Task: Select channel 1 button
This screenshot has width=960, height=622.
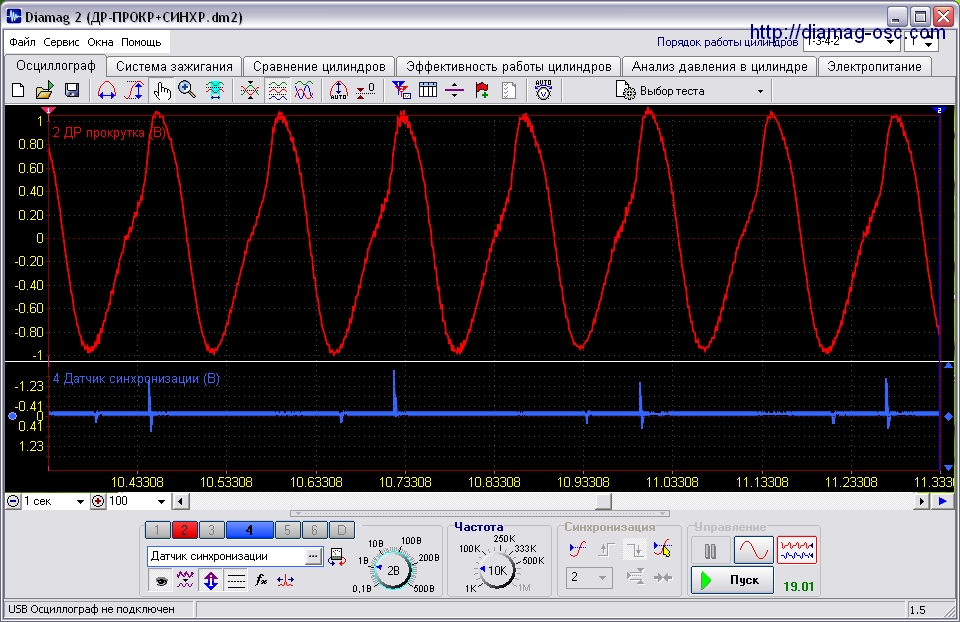Action: point(157,530)
